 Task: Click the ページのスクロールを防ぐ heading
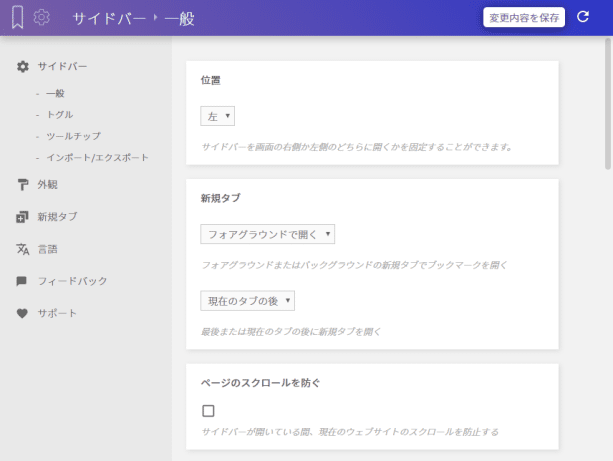click(x=260, y=383)
